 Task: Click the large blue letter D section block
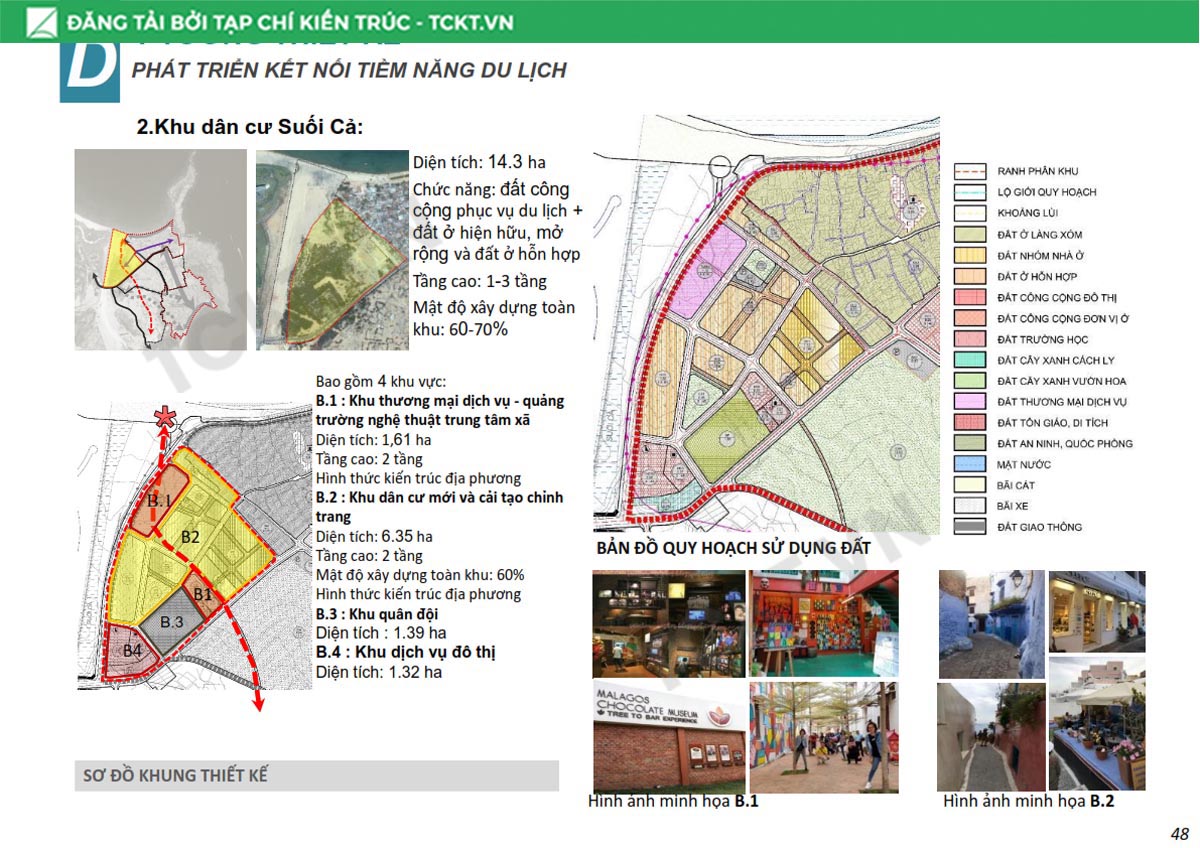click(x=90, y=72)
